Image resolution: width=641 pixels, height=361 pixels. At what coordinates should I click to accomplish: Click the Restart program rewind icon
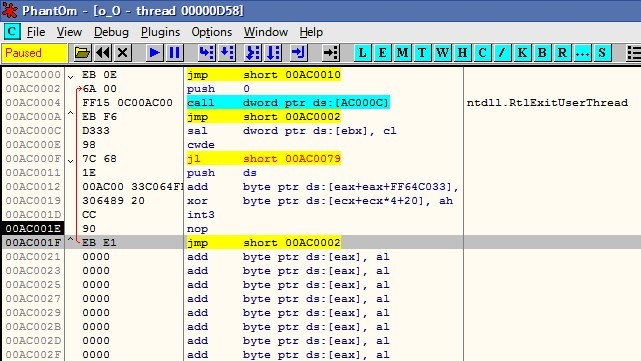tap(103, 53)
